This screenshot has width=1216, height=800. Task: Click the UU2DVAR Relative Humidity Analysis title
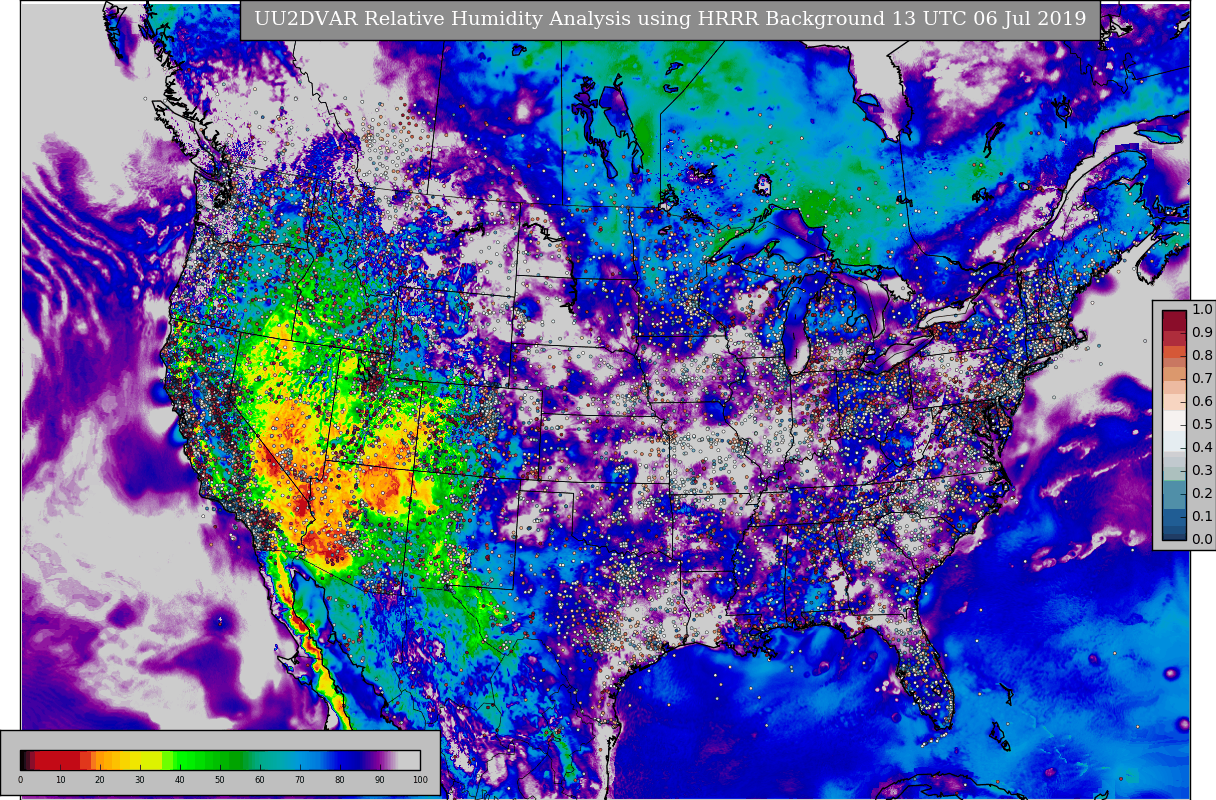tap(670, 19)
